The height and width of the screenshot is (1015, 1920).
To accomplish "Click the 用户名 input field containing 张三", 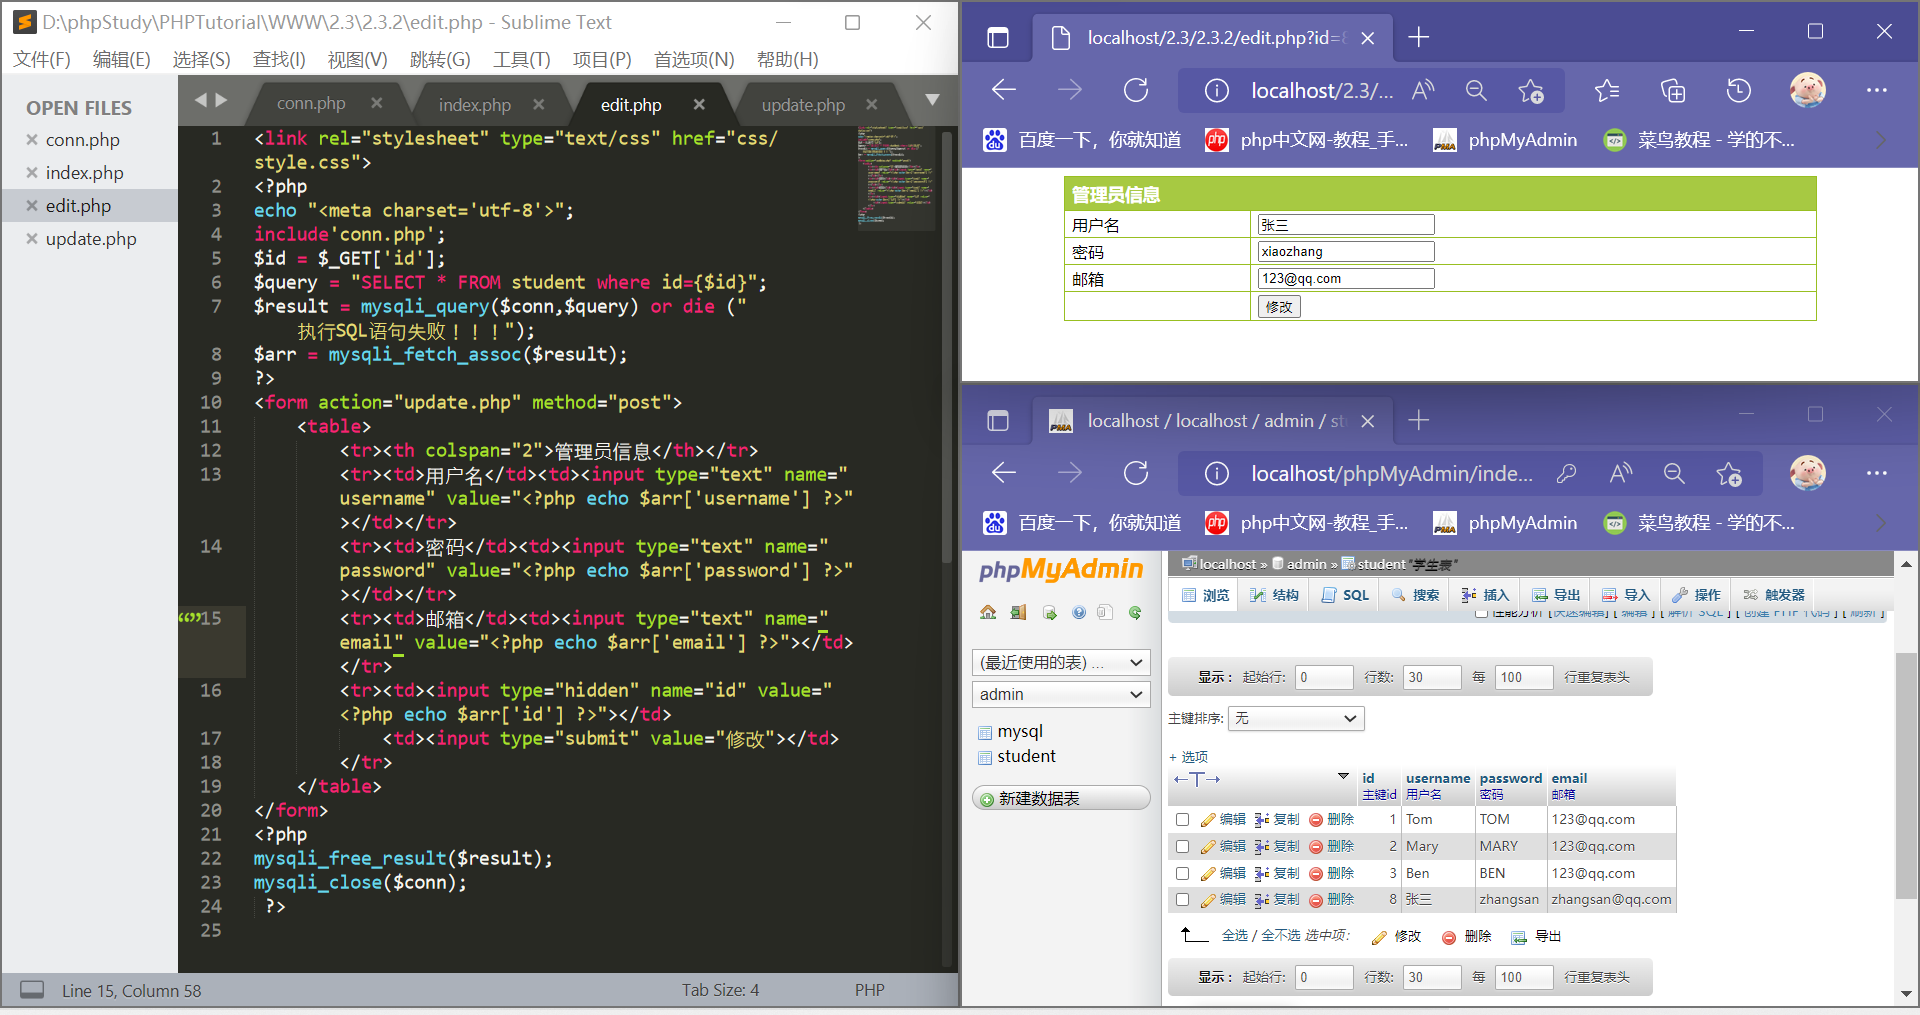I will coord(1346,225).
